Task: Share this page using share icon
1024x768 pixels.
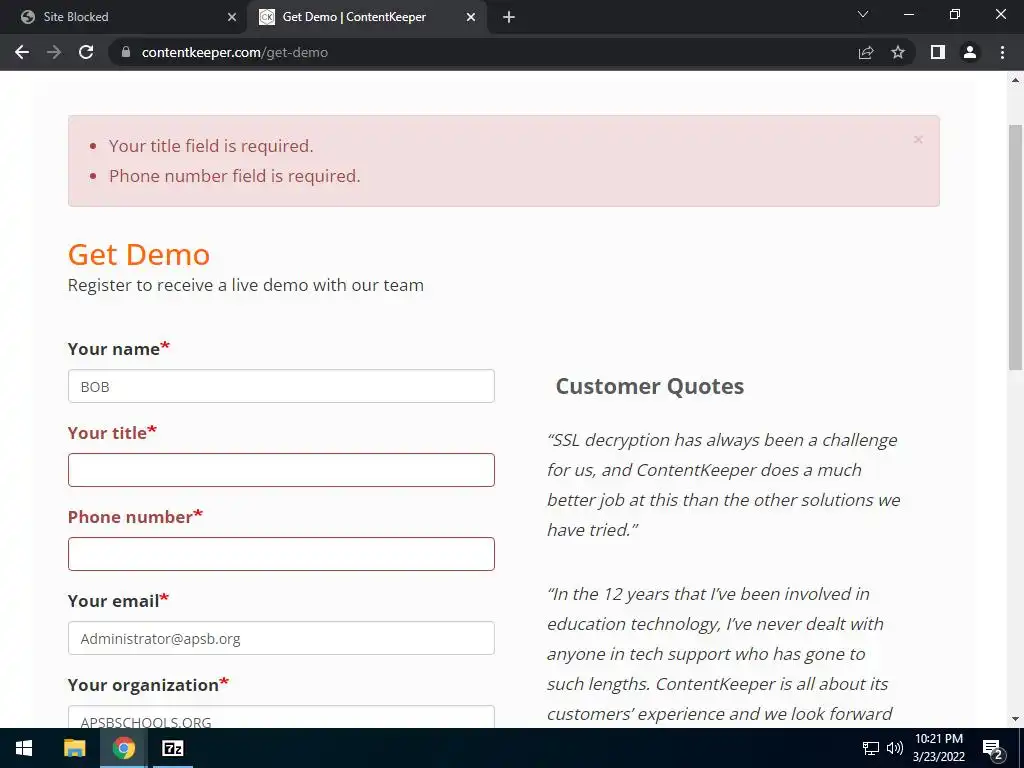Action: tap(866, 52)
